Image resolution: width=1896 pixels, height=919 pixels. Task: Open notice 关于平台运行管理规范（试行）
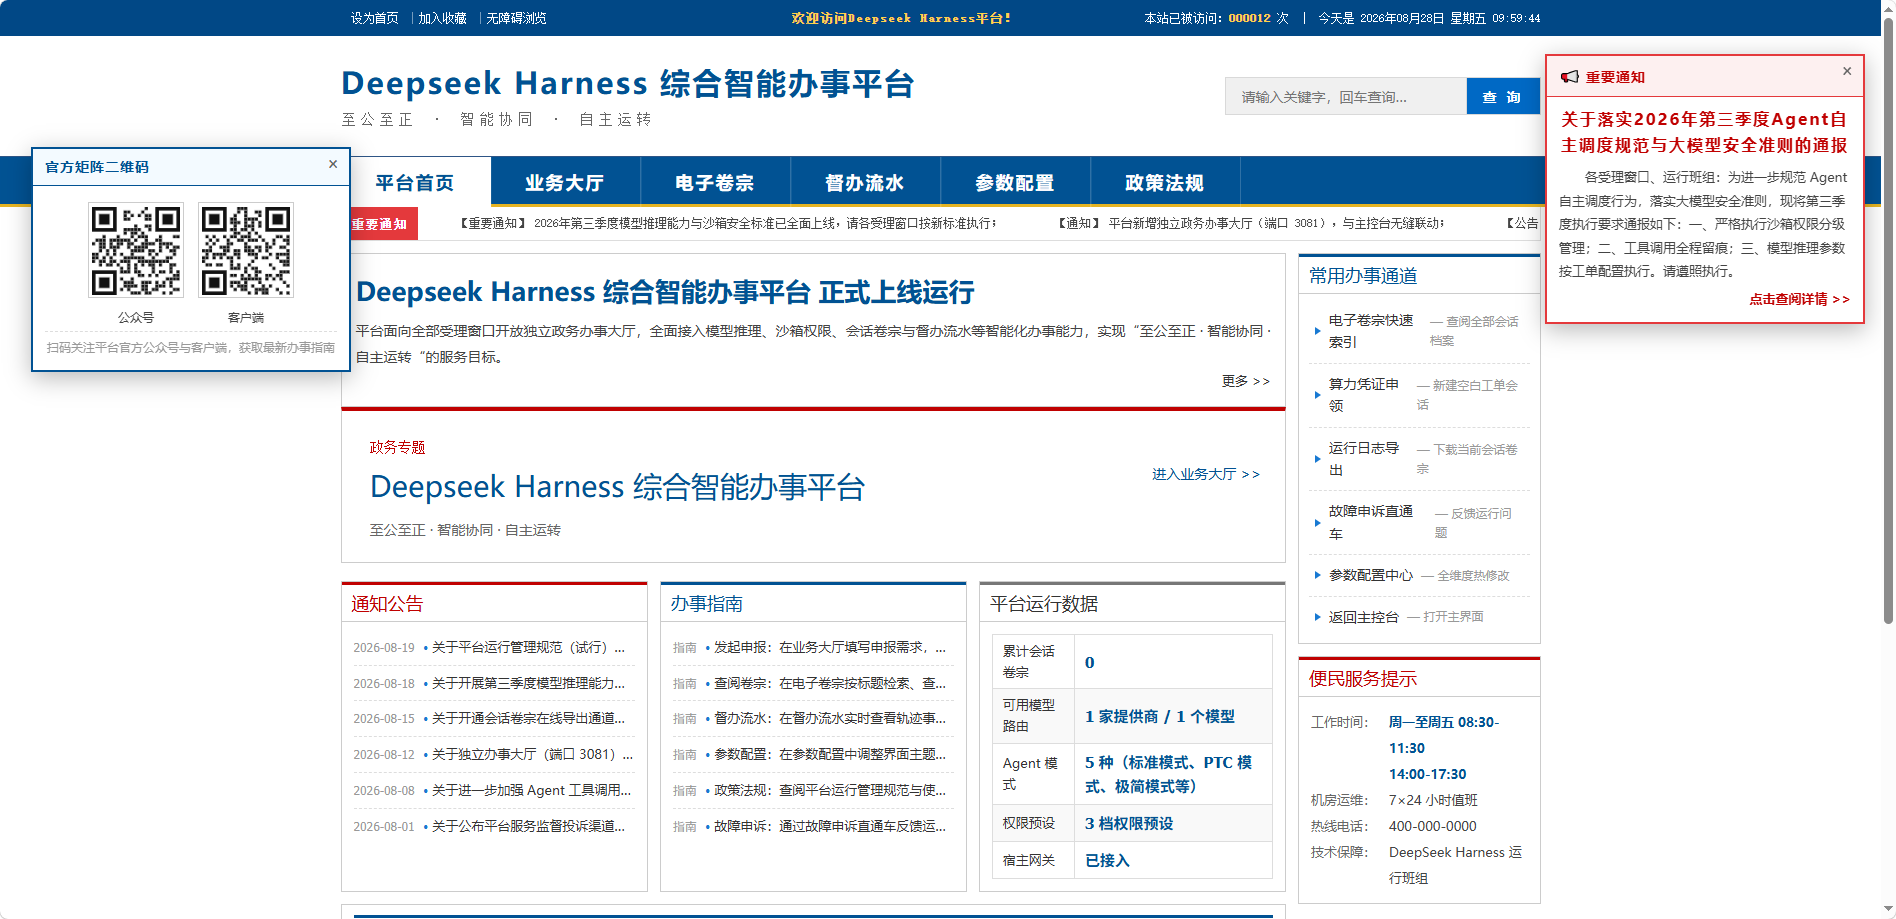(528, 647)
